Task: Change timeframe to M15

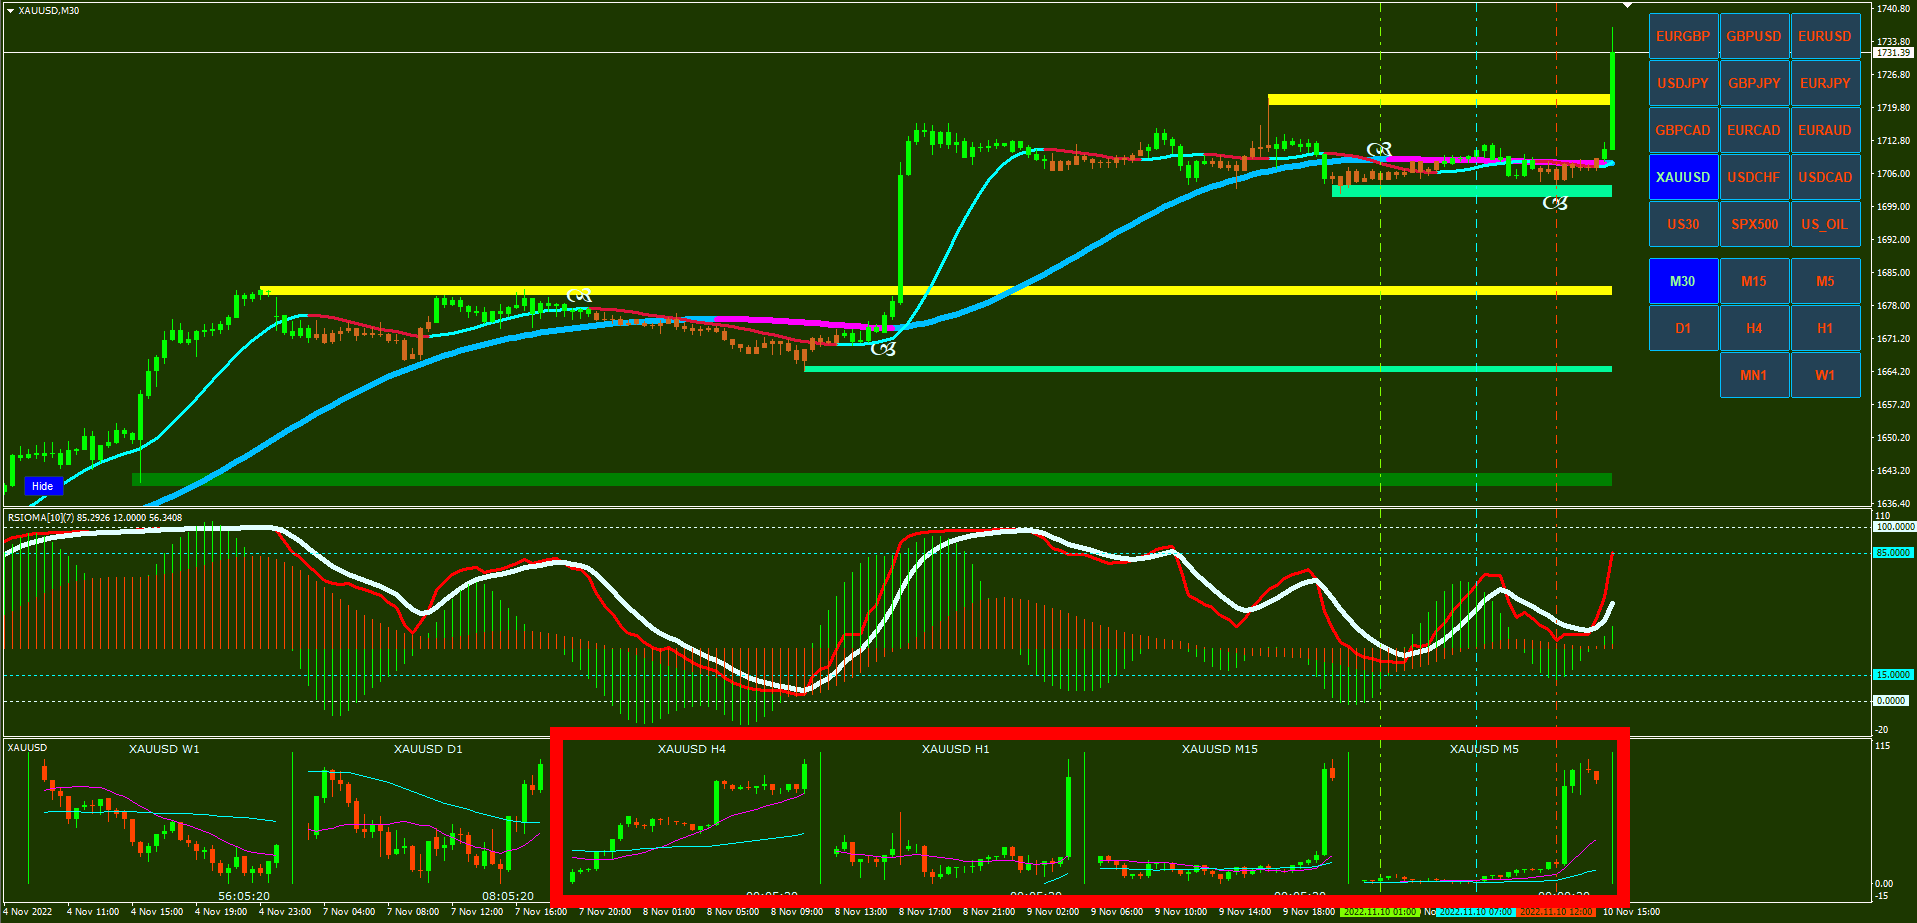Action: pyautogui.click(x=1754, y=281)
